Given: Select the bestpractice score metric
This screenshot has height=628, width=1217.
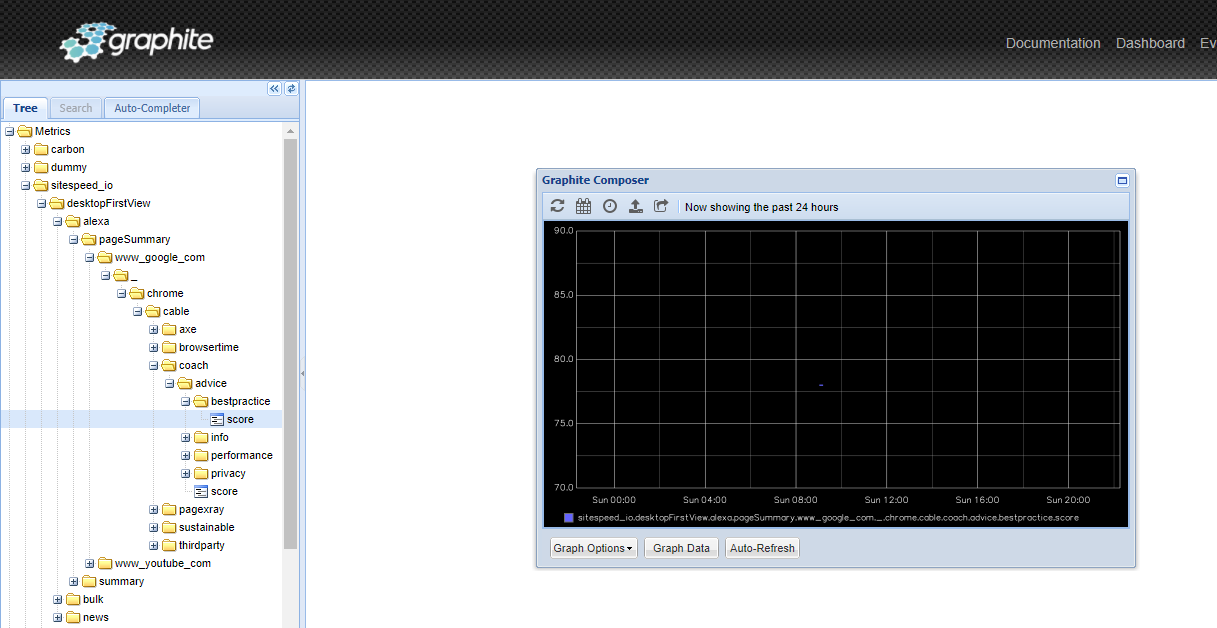Looking at the screenshot, I should click(x=239, y=419).
